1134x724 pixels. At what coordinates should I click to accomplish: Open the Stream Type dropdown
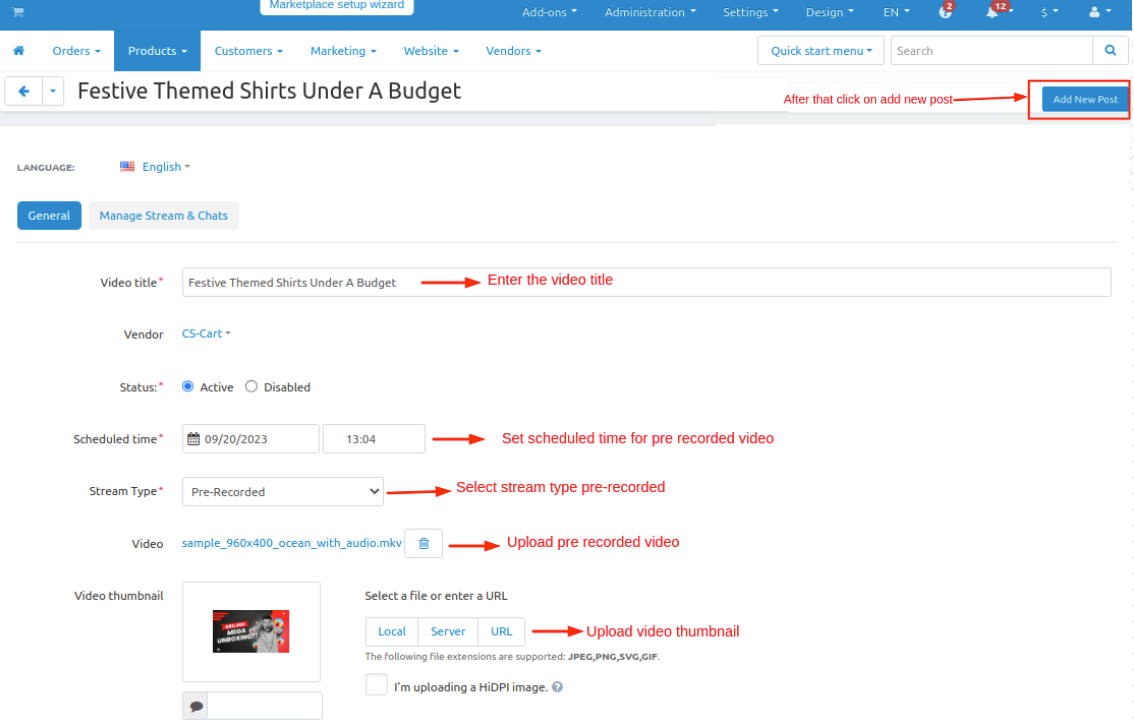click(283, 492)
